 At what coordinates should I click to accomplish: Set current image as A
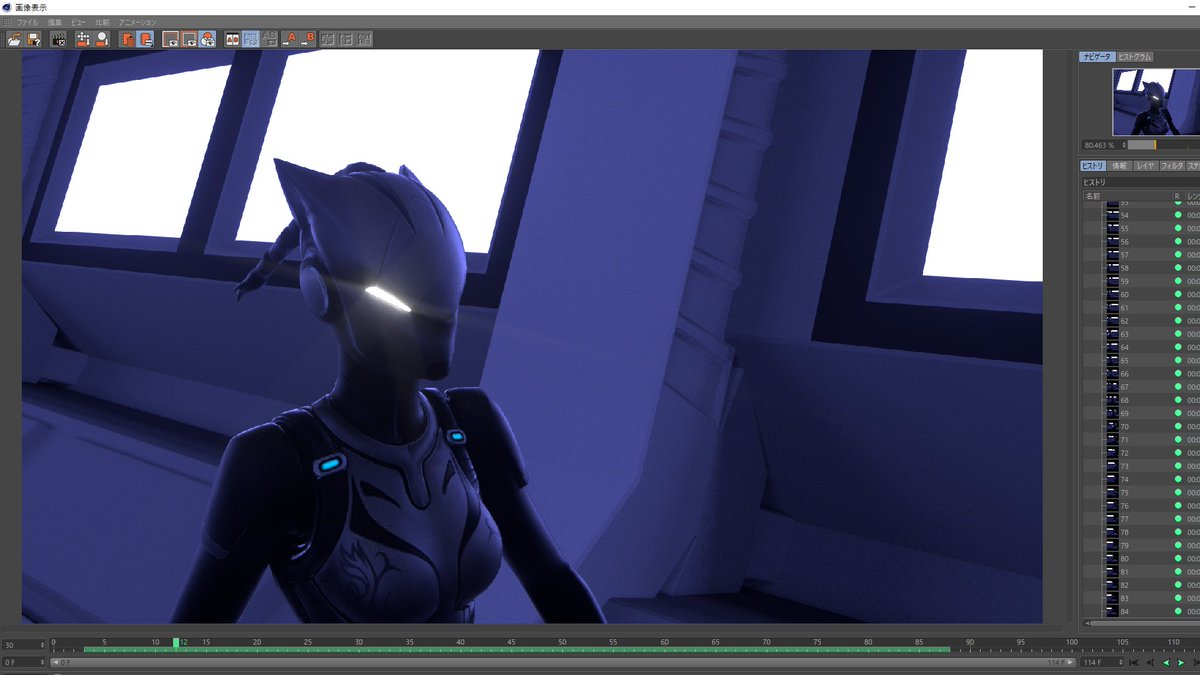pyautogui.click(x=289, y=40)
